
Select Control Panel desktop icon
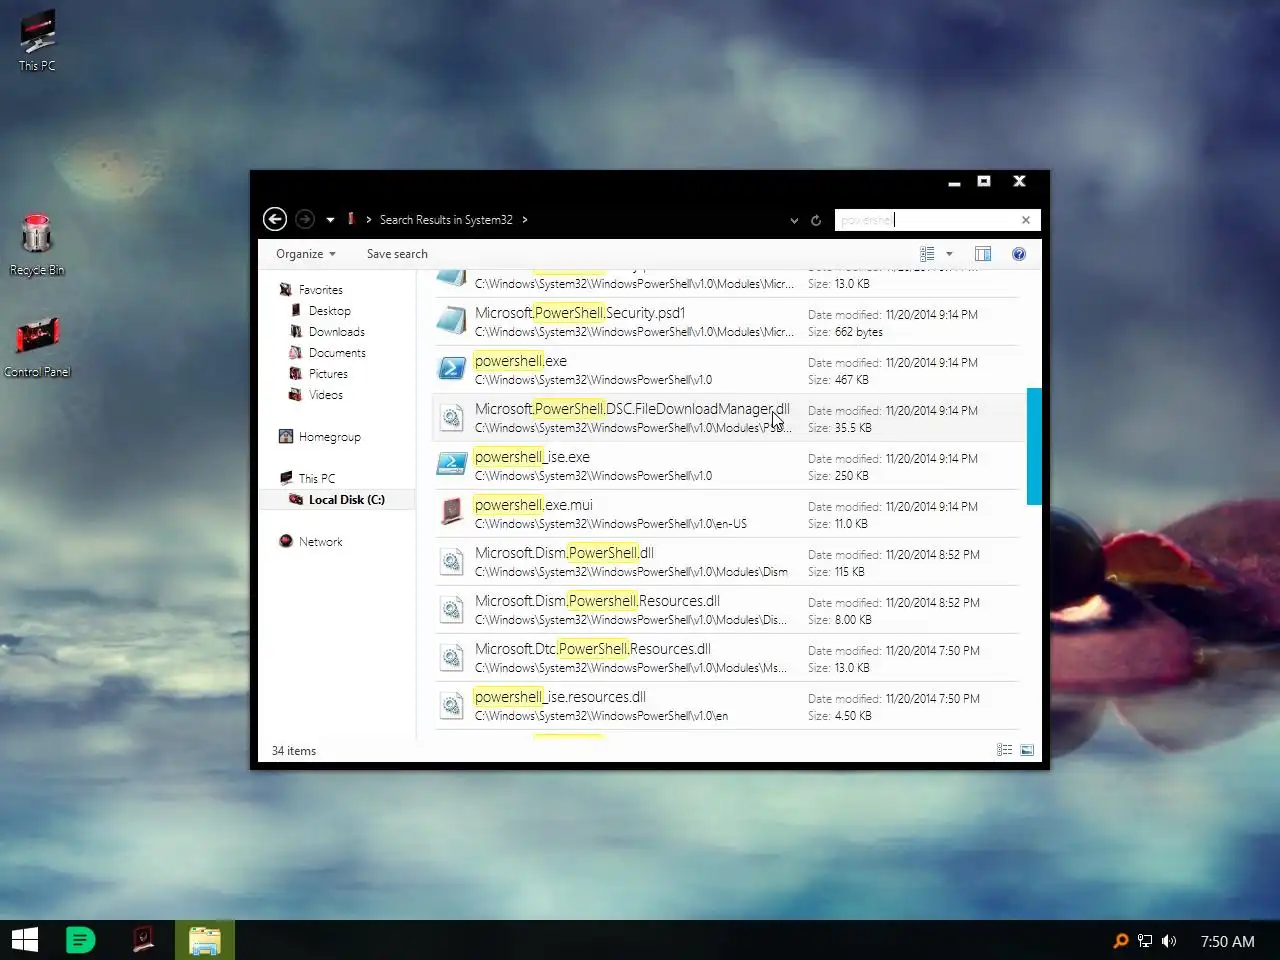[37, 348]
